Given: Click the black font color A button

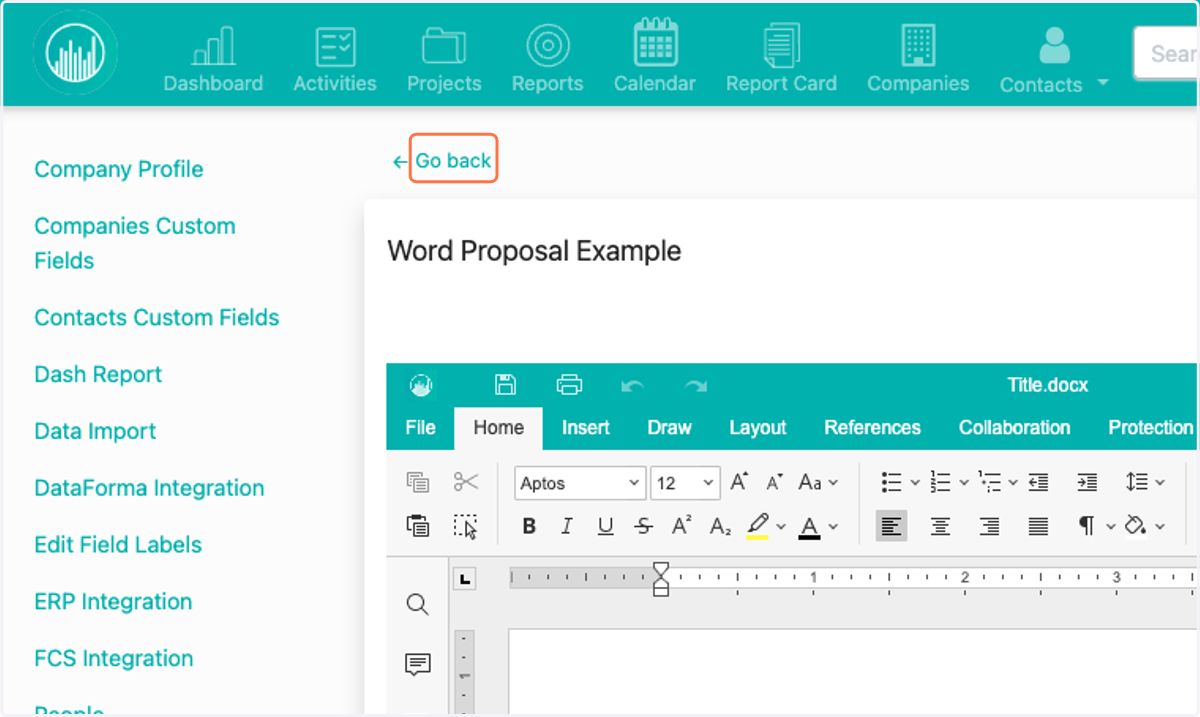Looking at the screenshot, I should pos(810,526).
